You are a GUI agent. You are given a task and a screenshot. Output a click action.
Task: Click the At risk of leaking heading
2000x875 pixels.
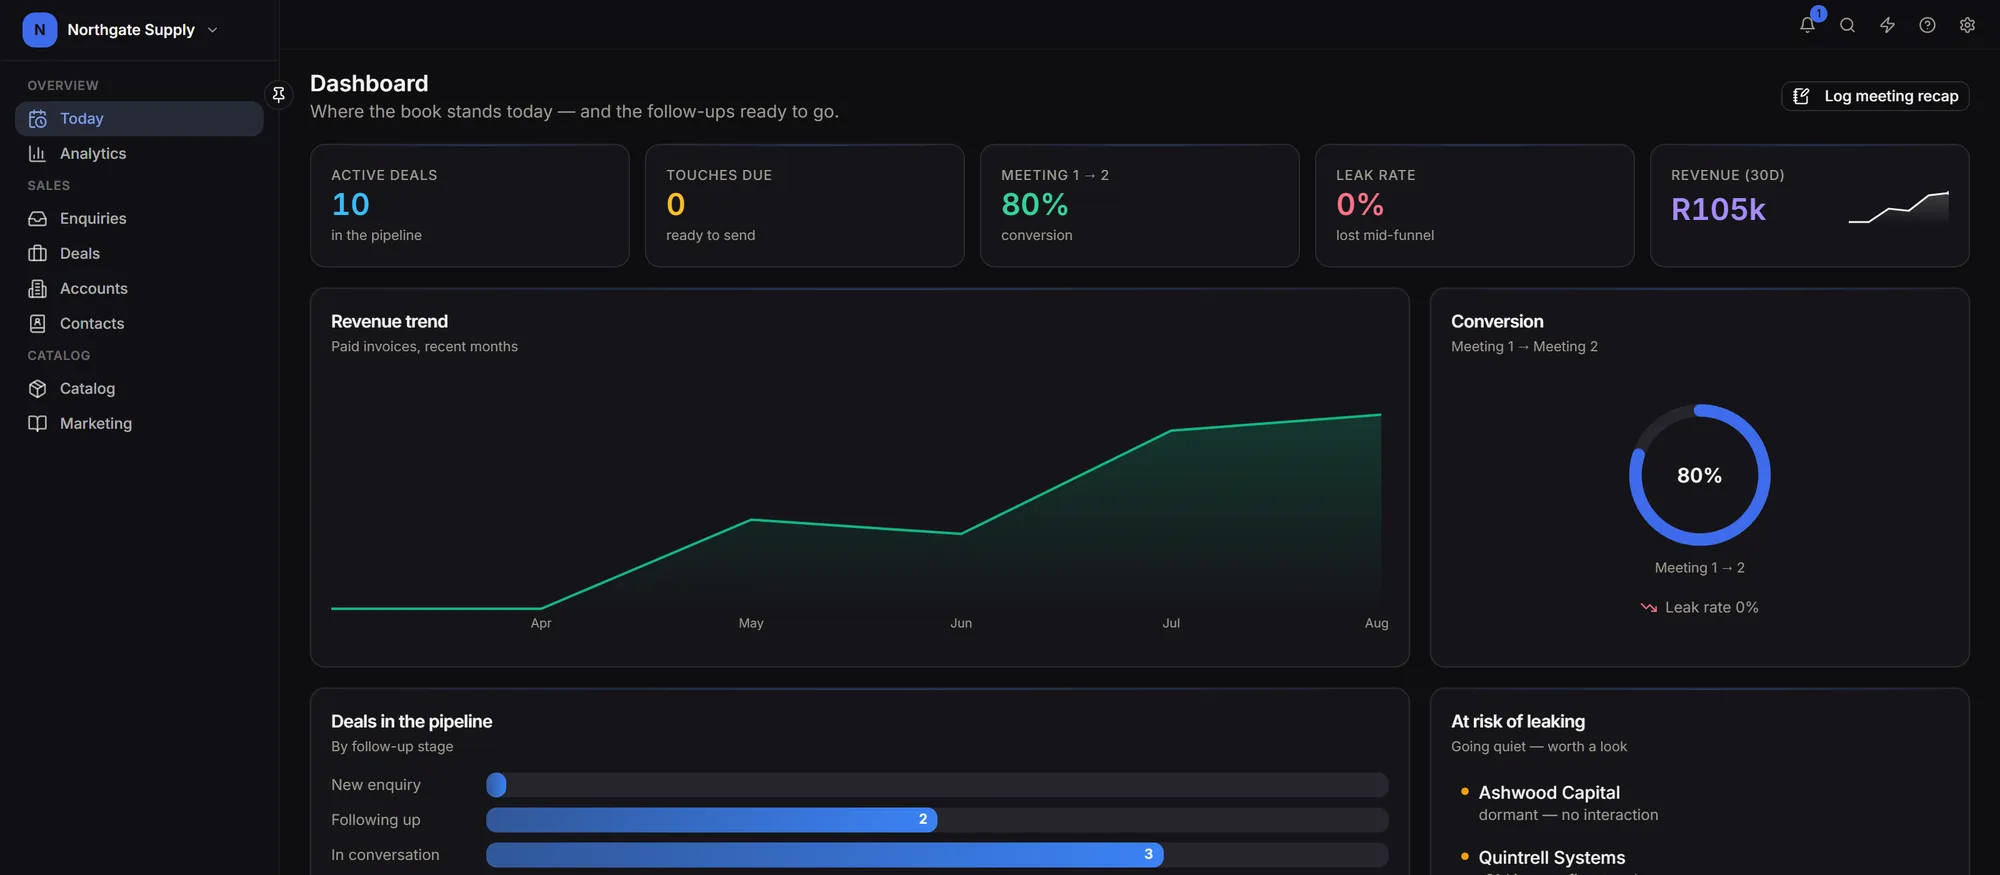point(1518,721)
